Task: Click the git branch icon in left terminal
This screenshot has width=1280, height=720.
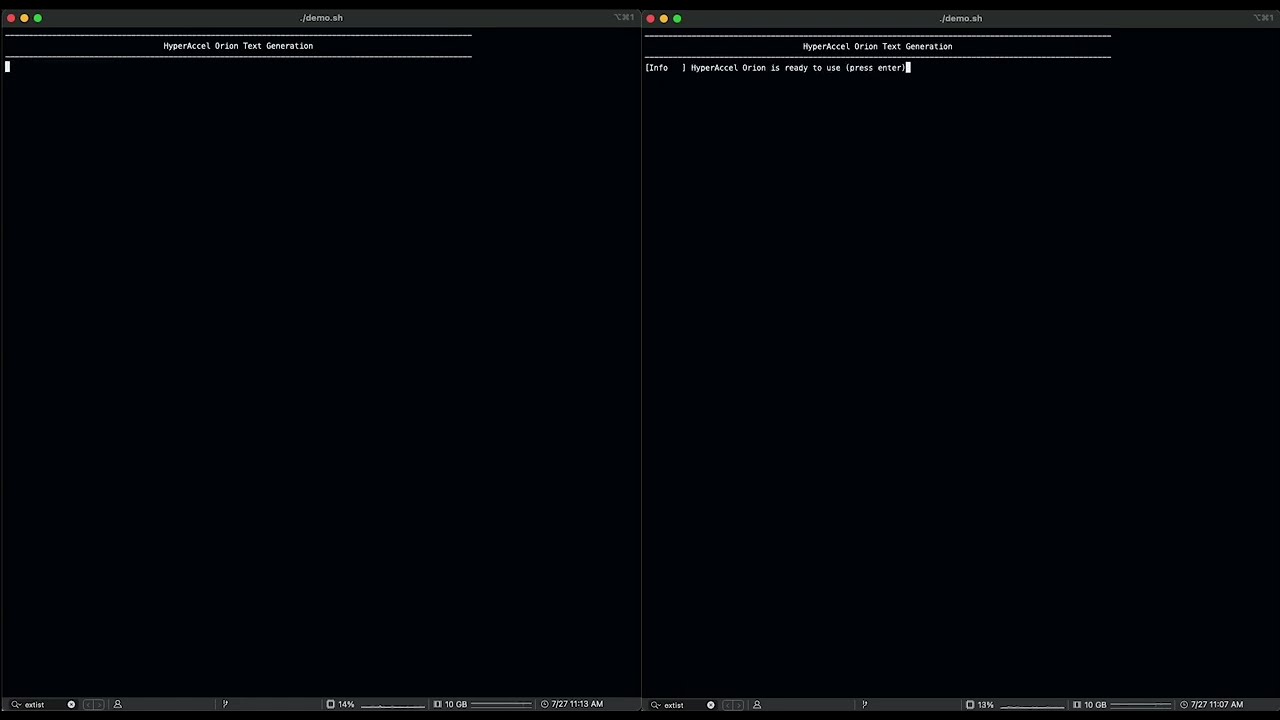Action: pos(225,704)
